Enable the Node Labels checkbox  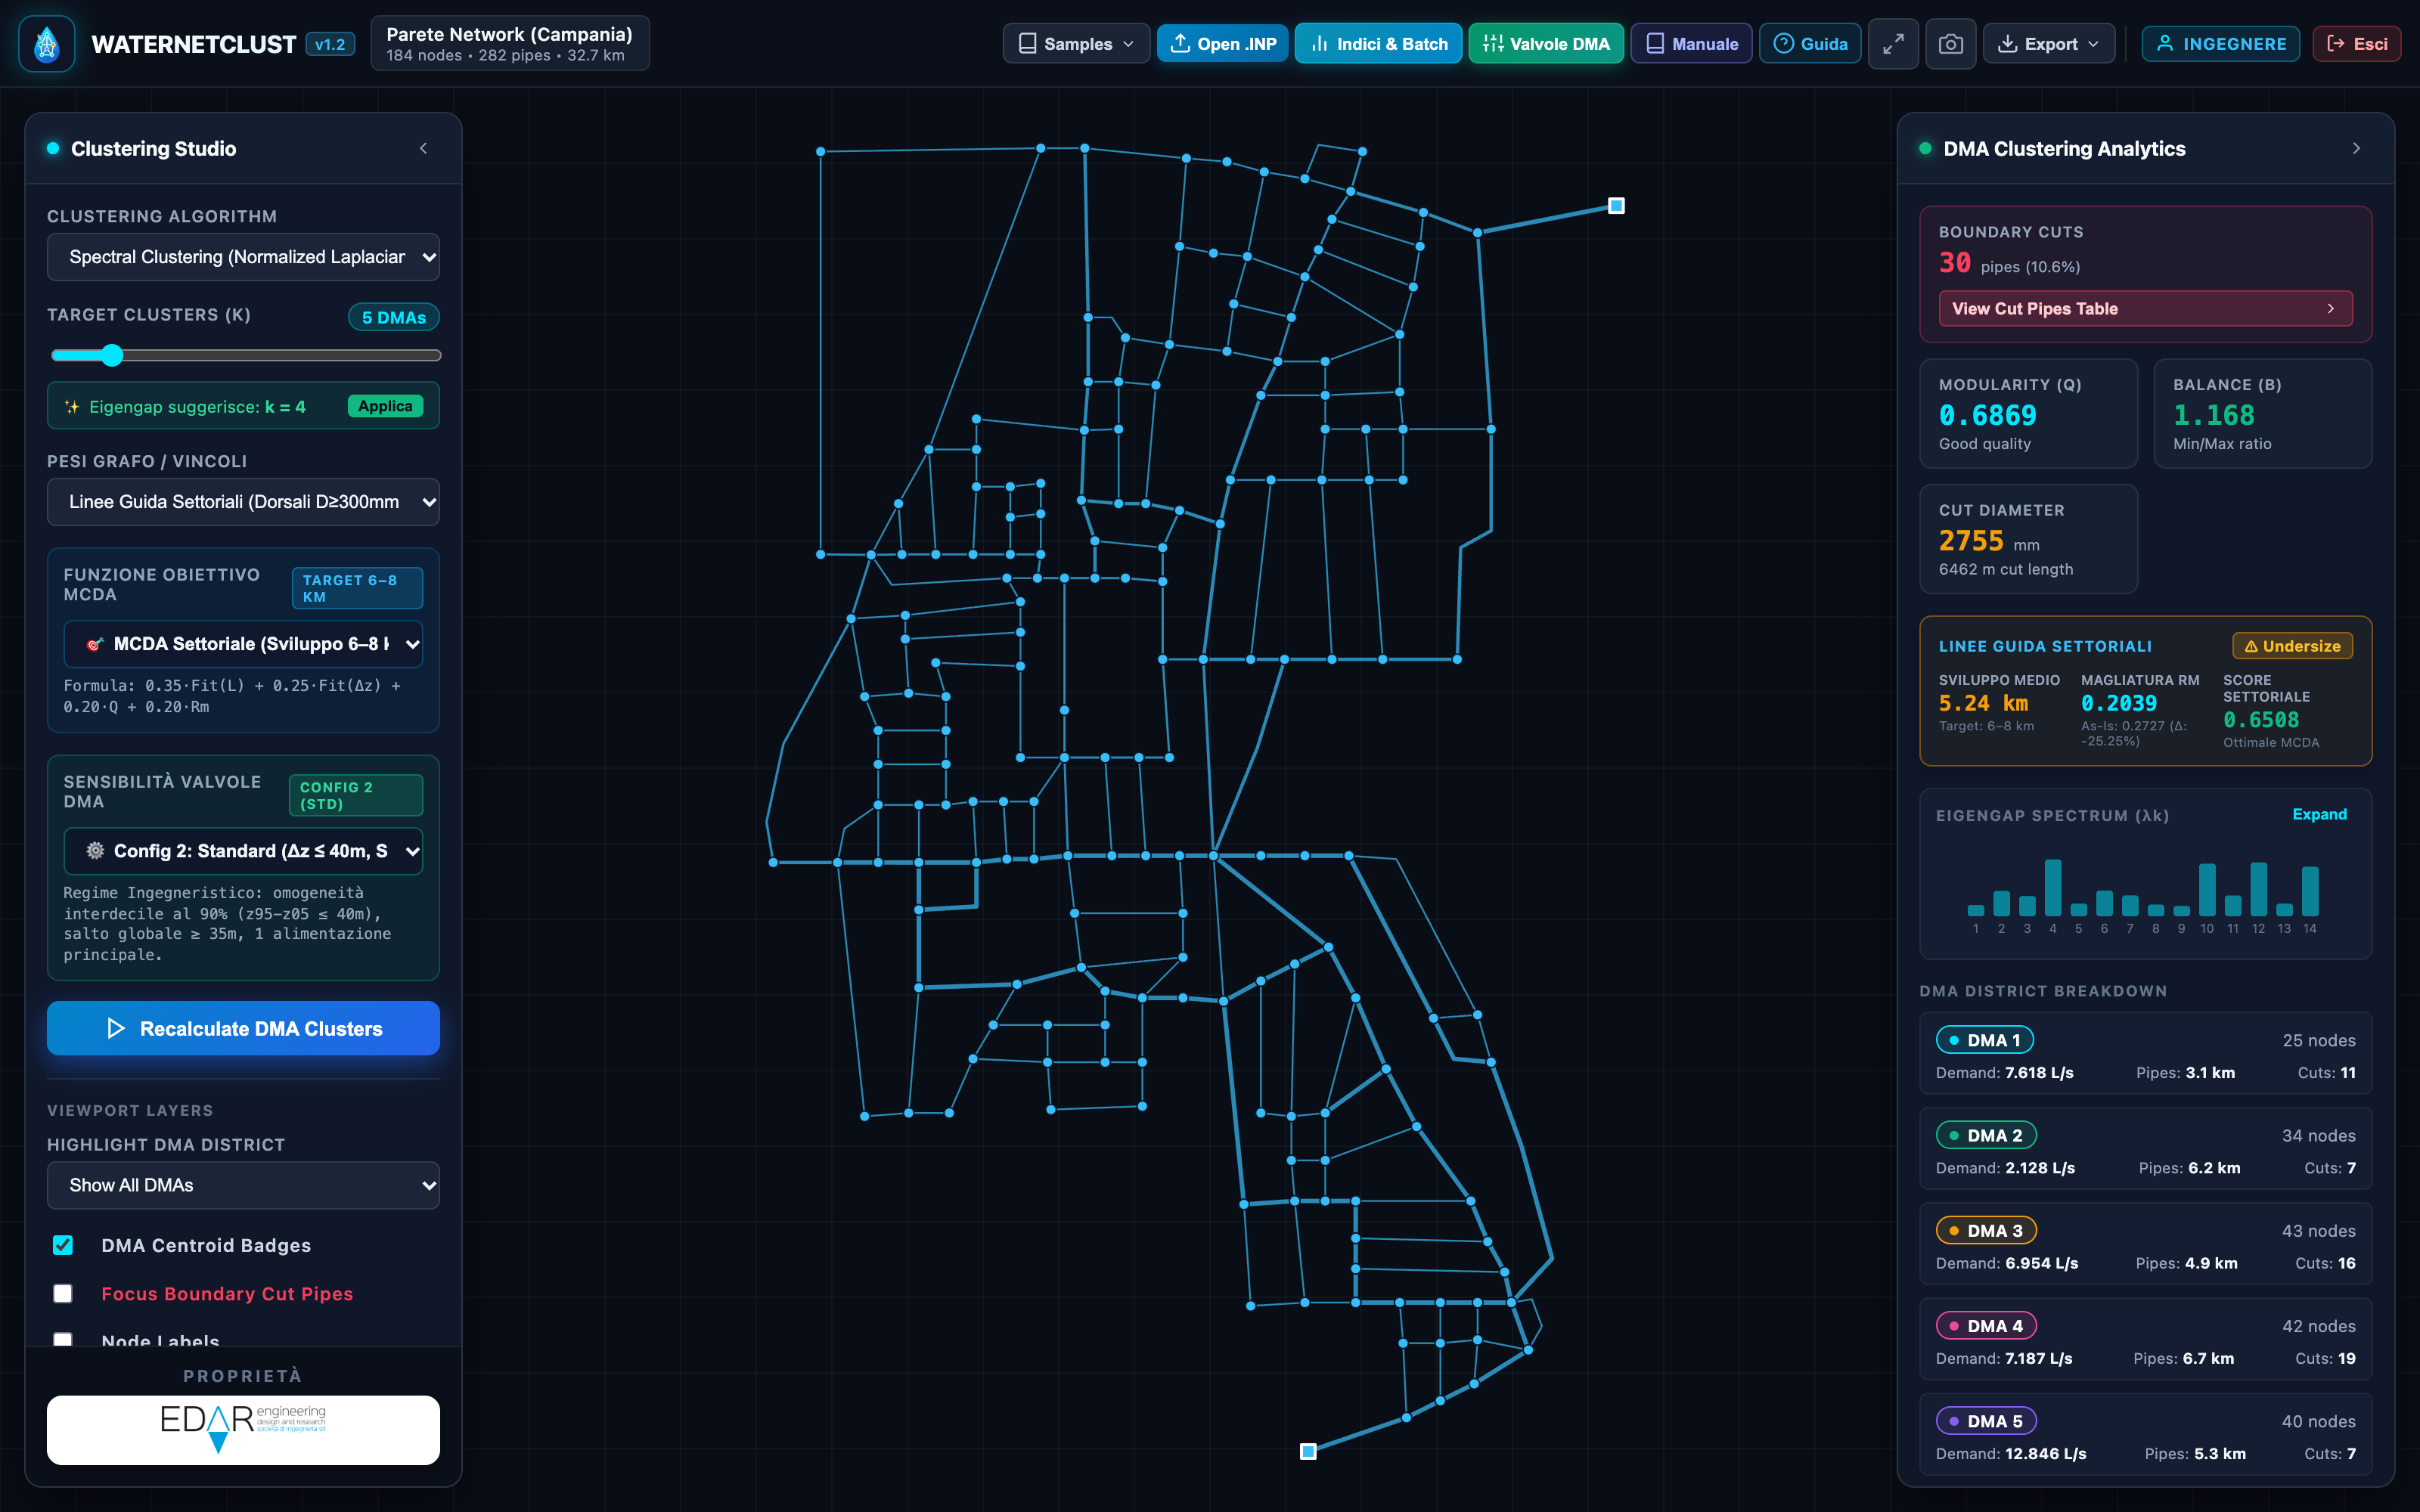[63, 1339]
